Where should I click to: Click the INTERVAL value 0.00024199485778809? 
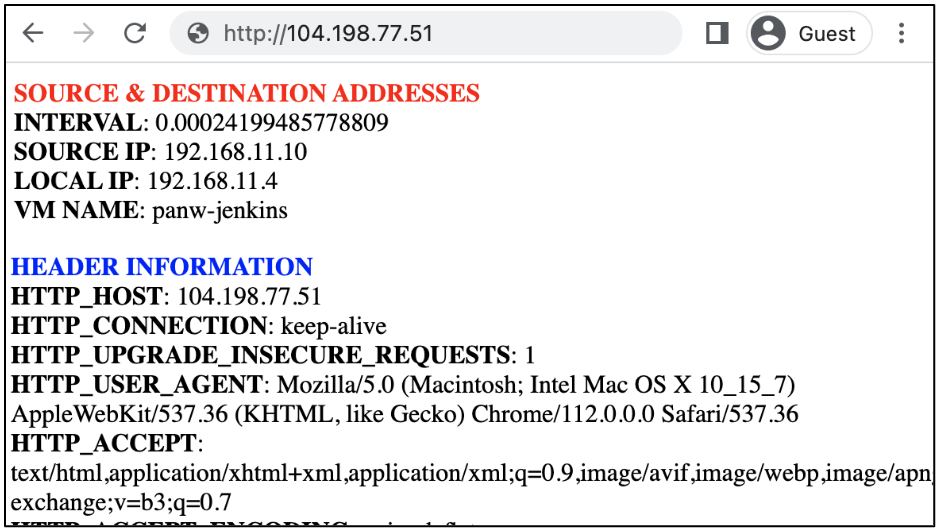tap(271, 123)
